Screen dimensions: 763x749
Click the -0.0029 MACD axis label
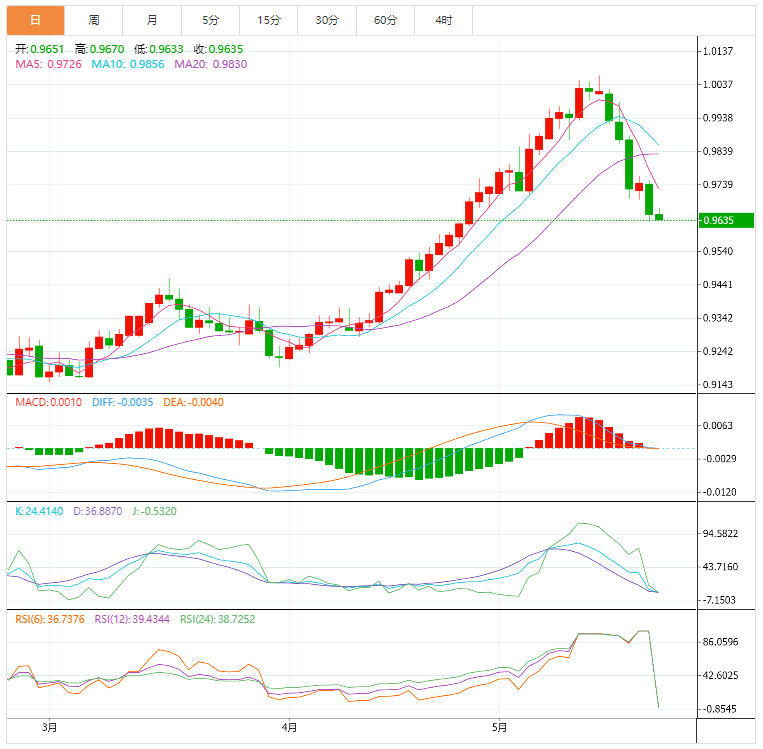720,459
